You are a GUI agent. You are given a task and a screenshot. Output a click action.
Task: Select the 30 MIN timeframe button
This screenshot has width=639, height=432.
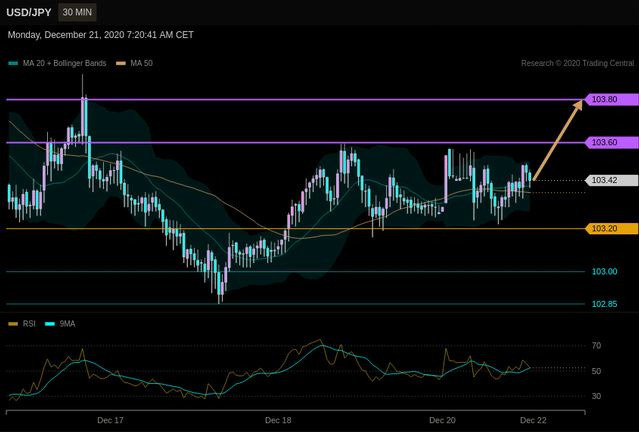(77, 12)
